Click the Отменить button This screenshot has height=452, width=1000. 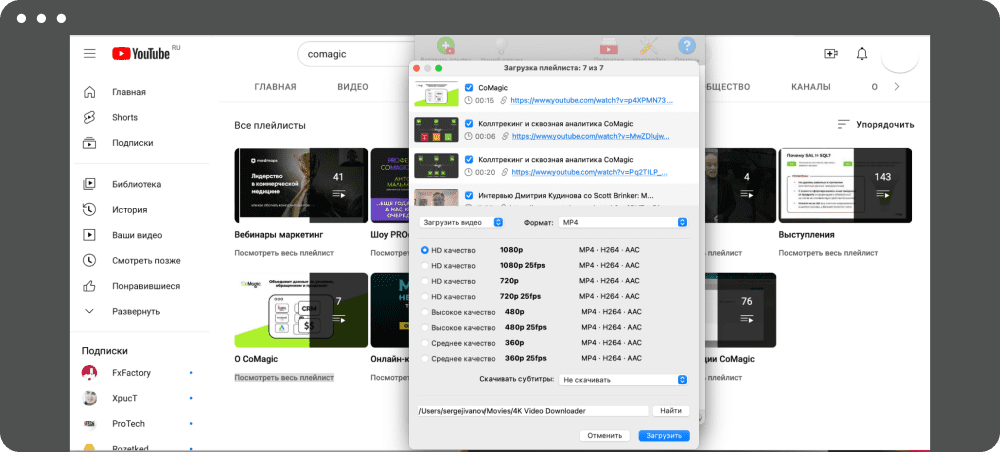click(605, 436)
